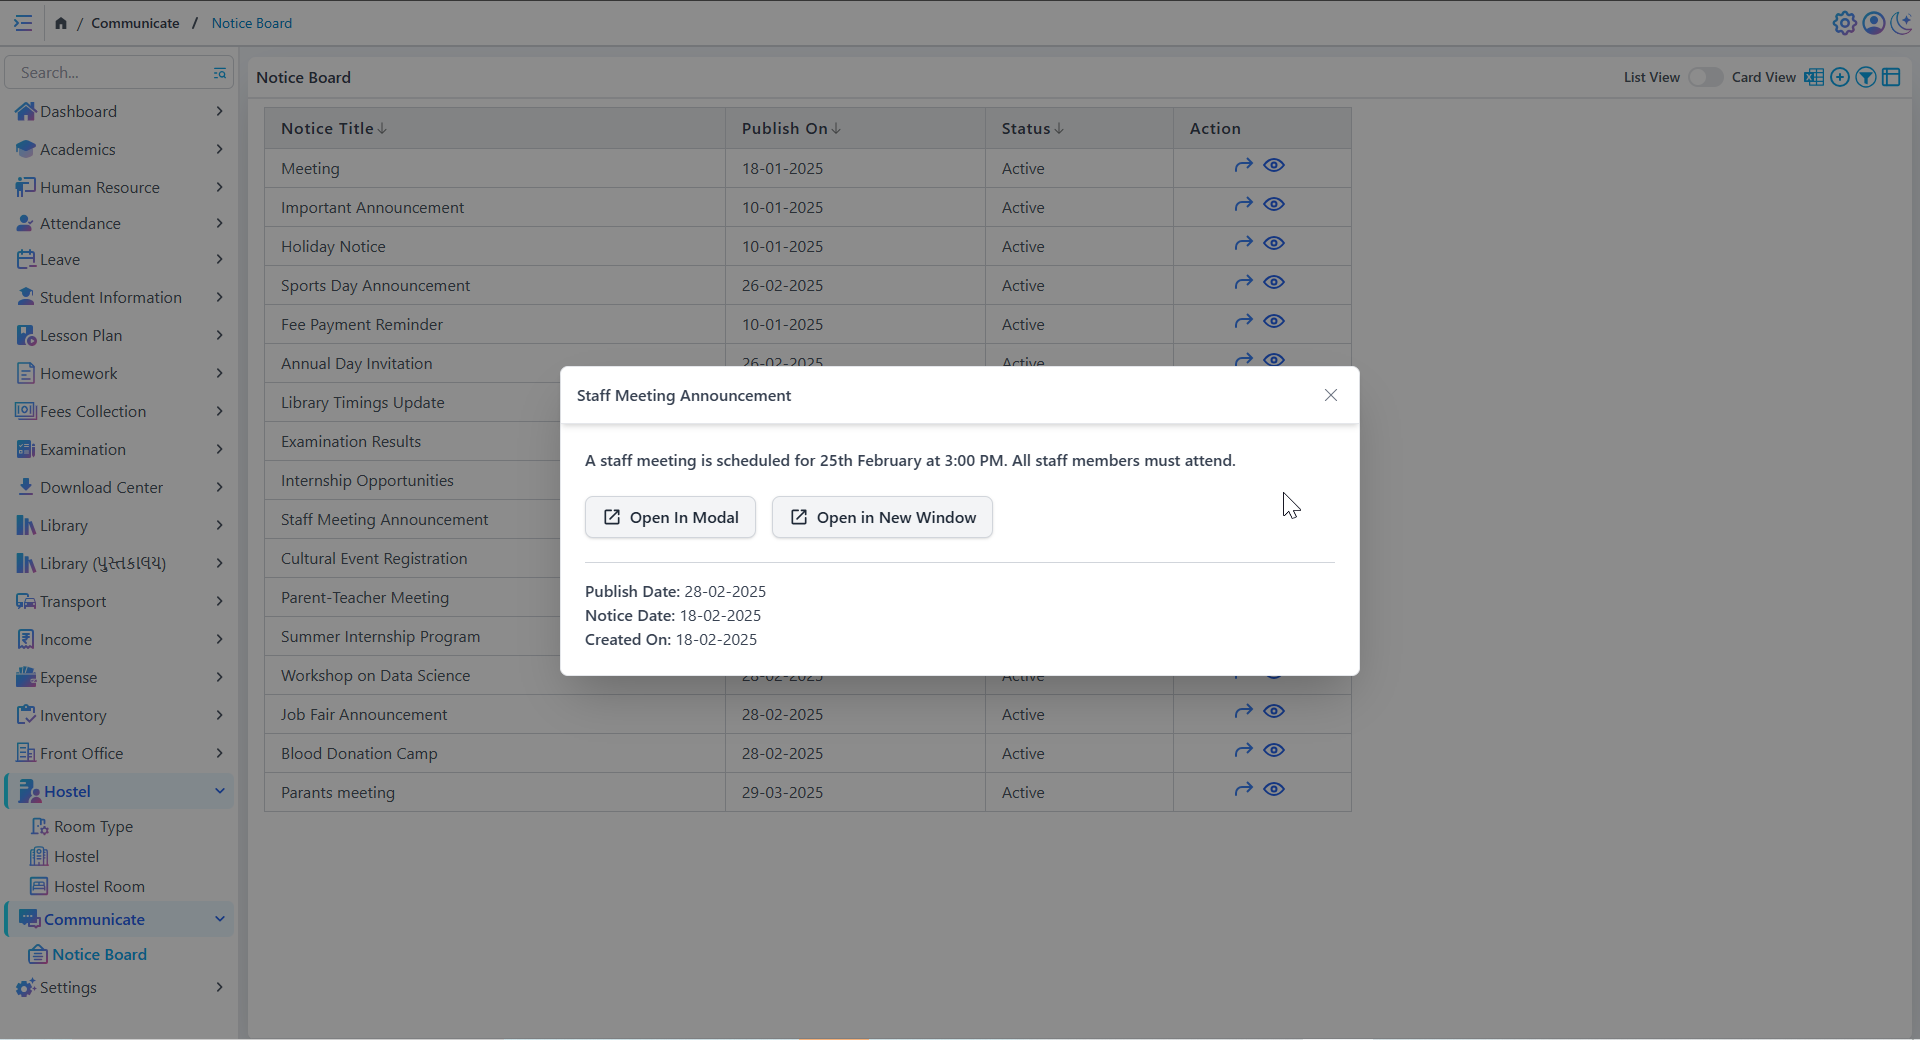Expand the Fees Collection menu

pyautogui.click(x=119, y=411)
